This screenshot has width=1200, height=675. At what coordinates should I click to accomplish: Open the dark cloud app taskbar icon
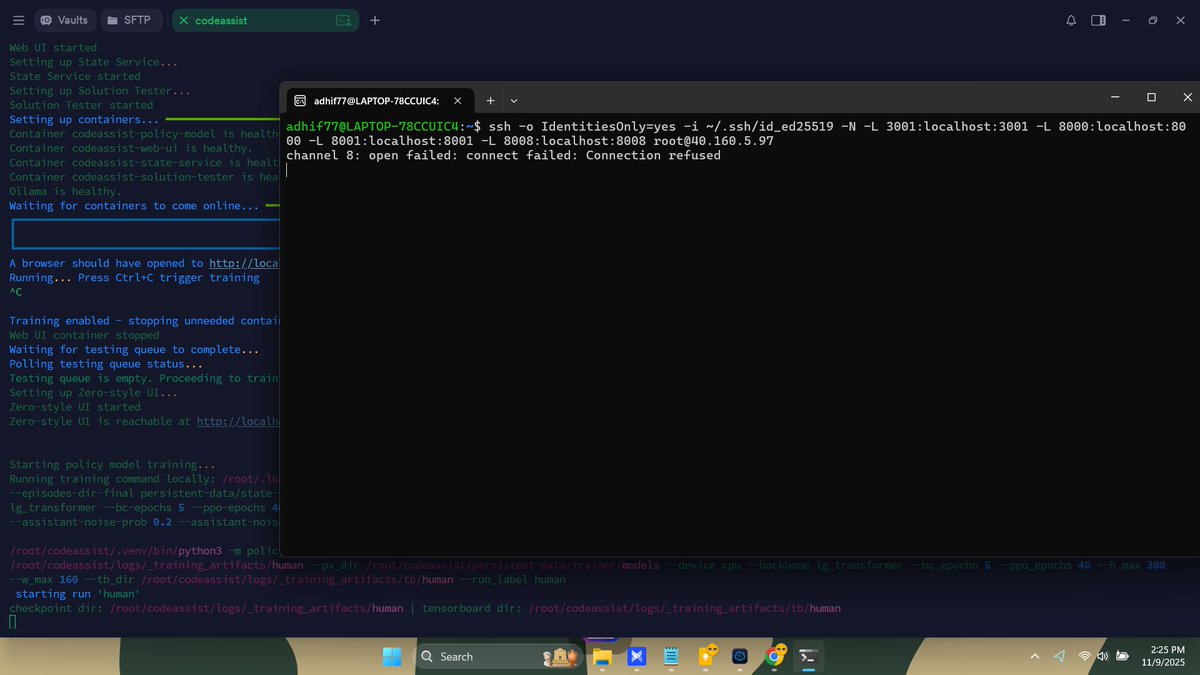pyautogui.click(x=740, y=656)
